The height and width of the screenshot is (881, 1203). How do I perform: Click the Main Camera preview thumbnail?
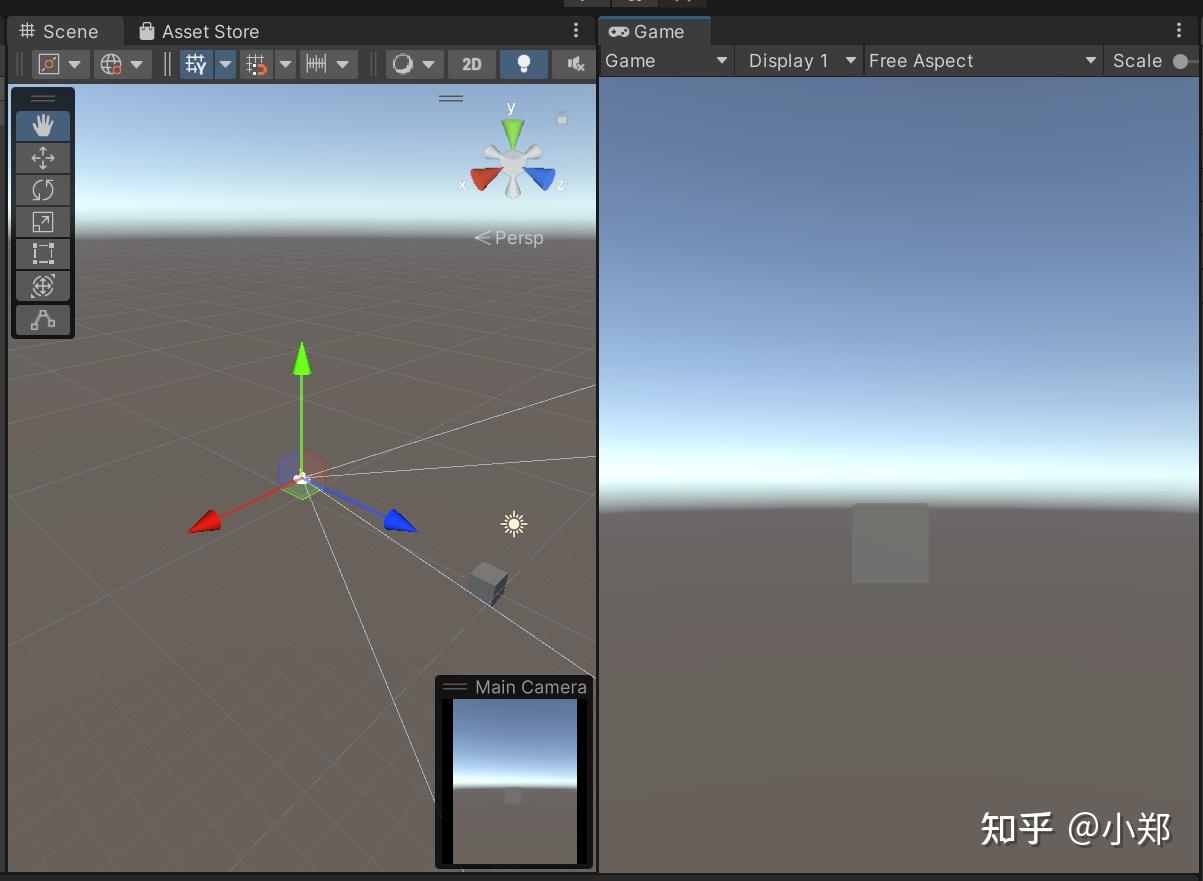coord(515,781)
